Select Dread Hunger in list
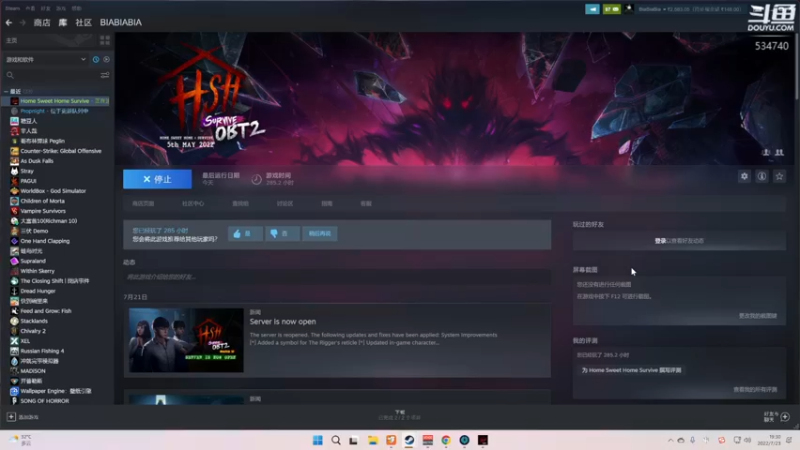Image resolution: width=800 pixels, height=450 pixels. tap(38, 291)
